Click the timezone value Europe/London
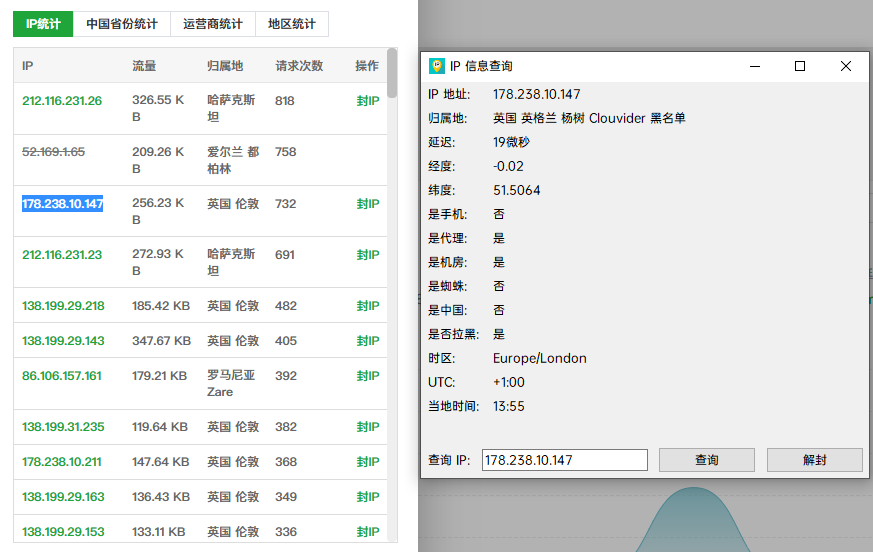 (540, 358)
